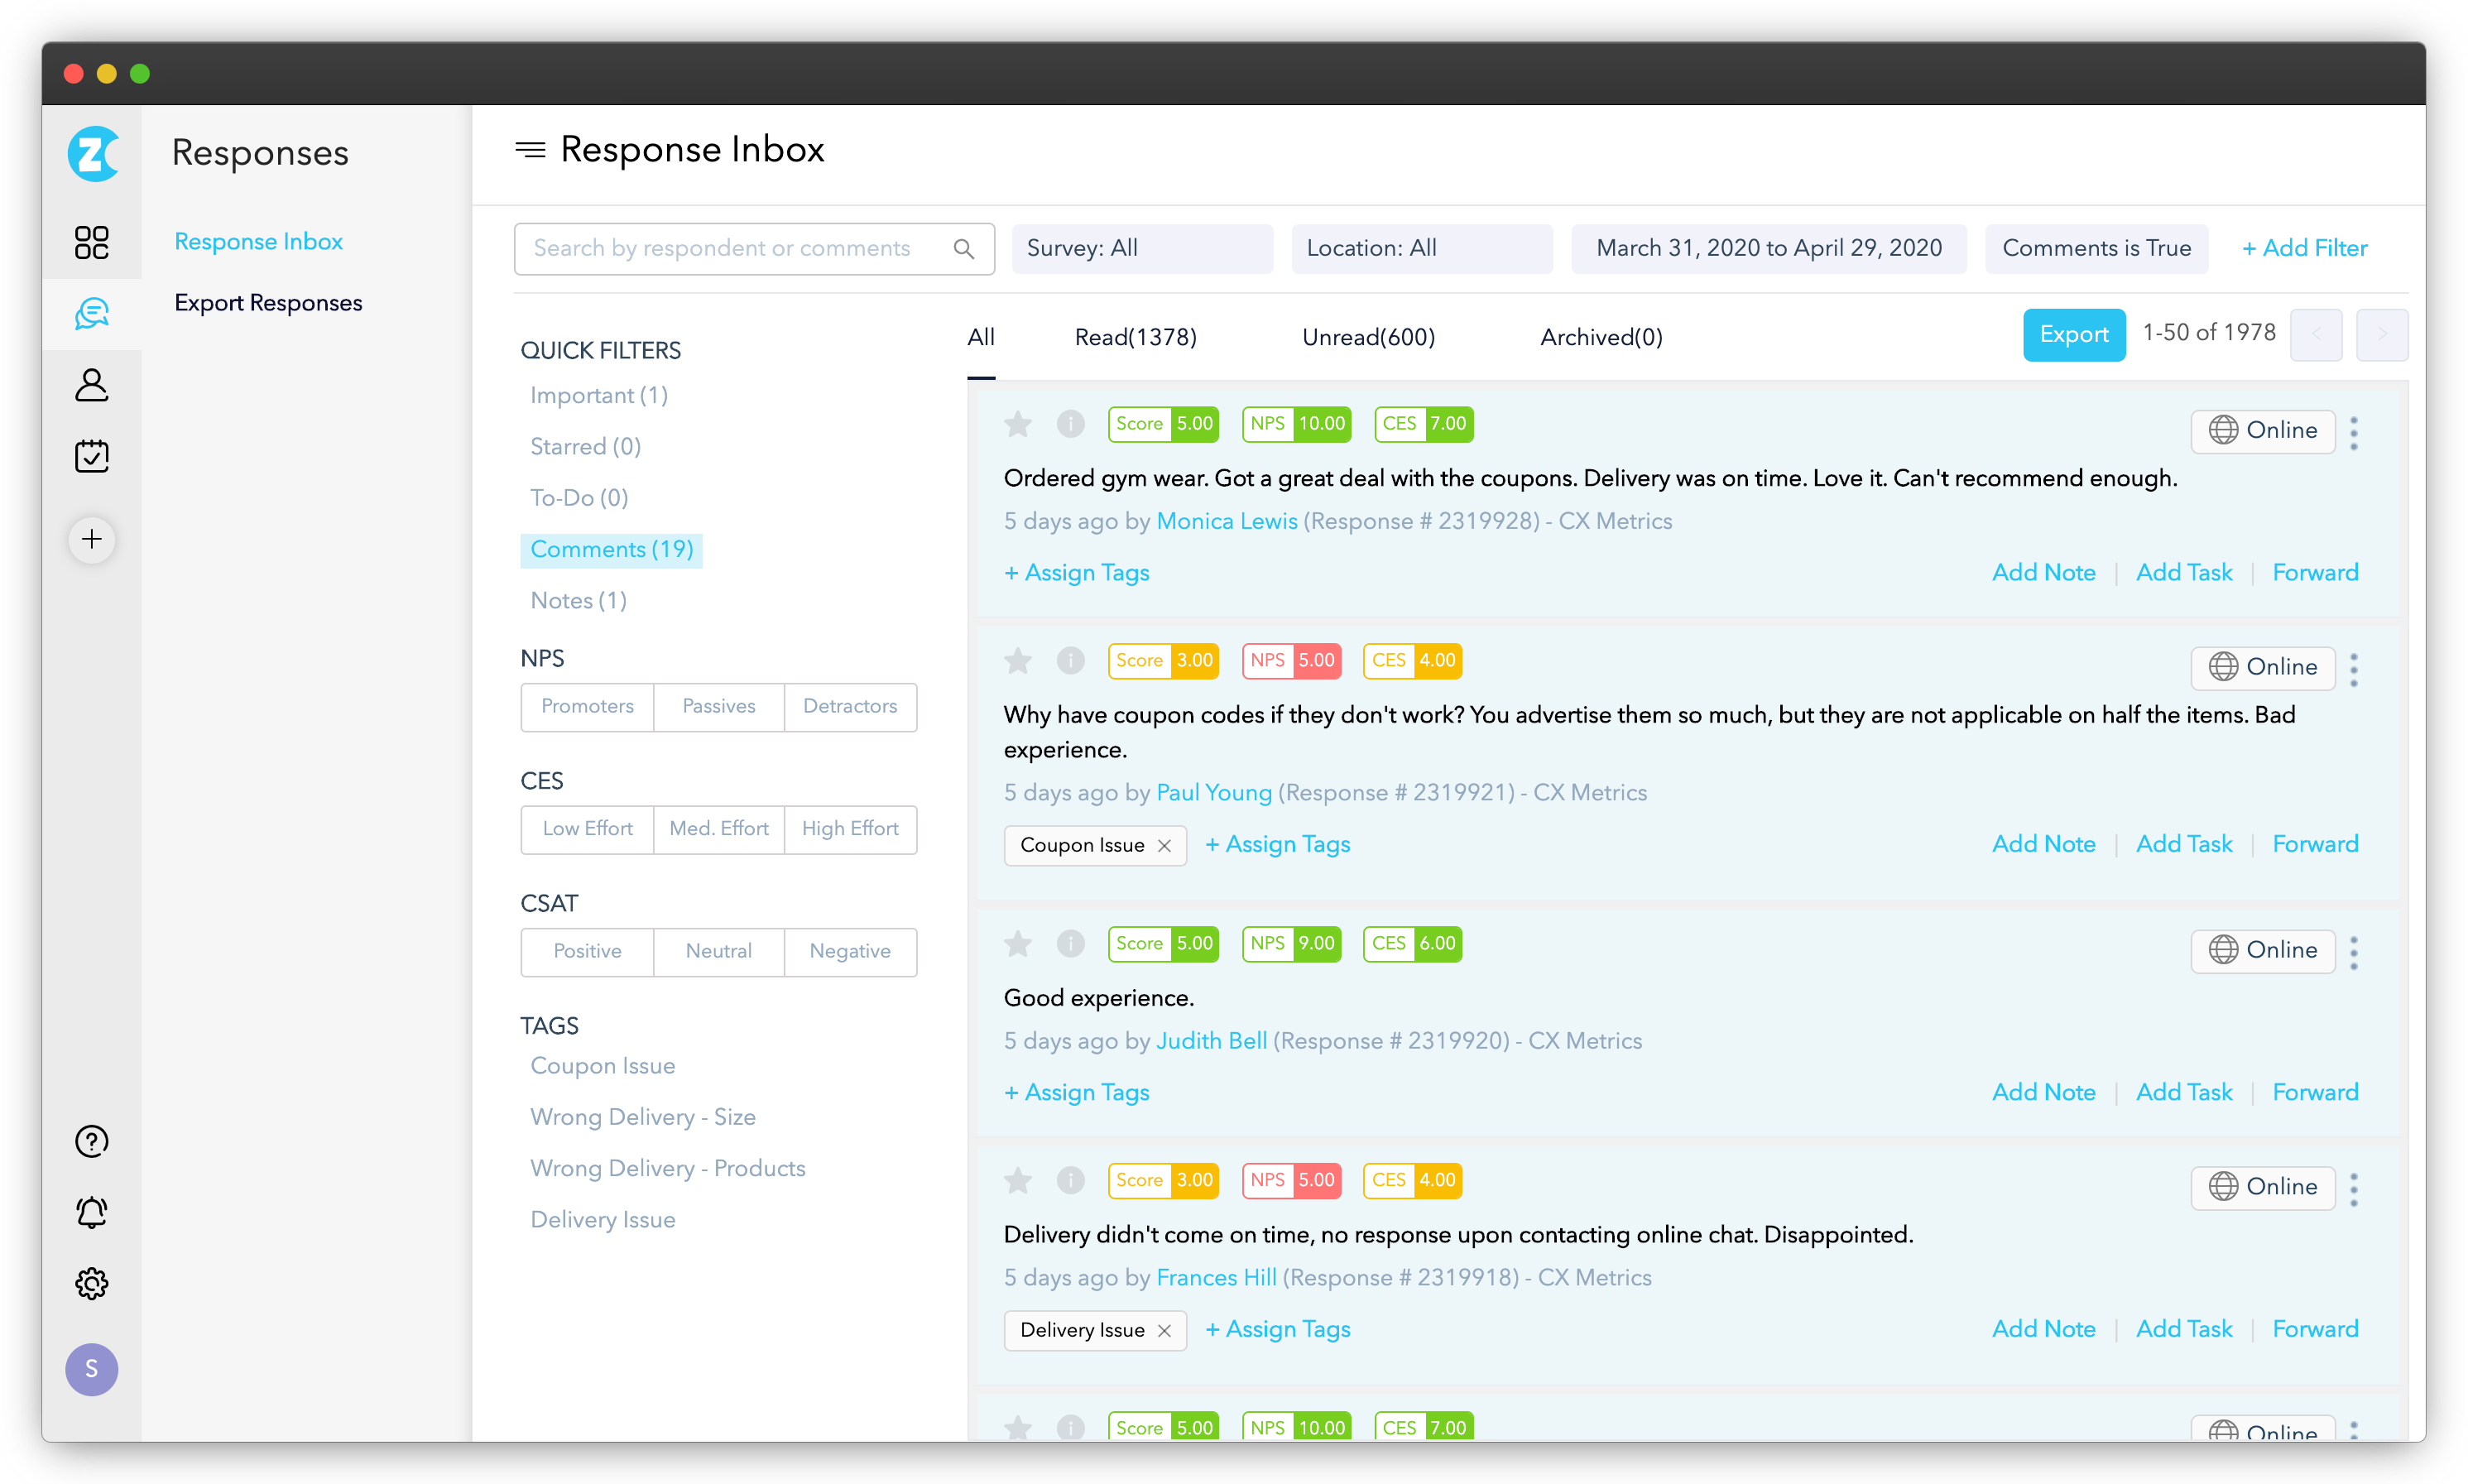
Task: Switch to the All tab
Action: [981, 338]
